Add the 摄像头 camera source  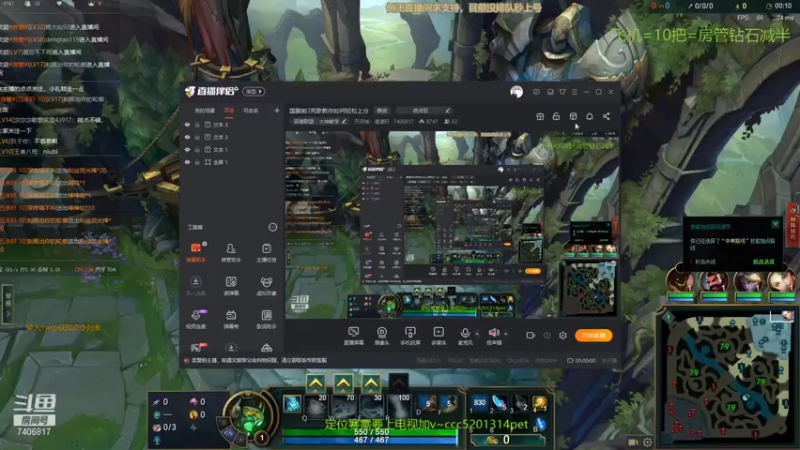[382, 336]
